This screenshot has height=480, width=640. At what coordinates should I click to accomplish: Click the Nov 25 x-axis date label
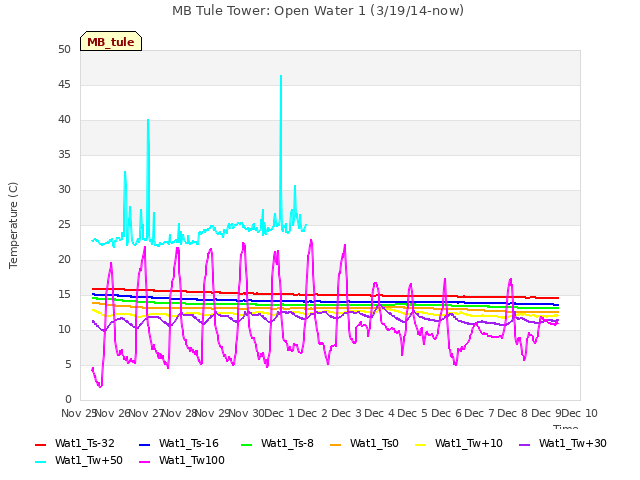click(x=79, y=414)
